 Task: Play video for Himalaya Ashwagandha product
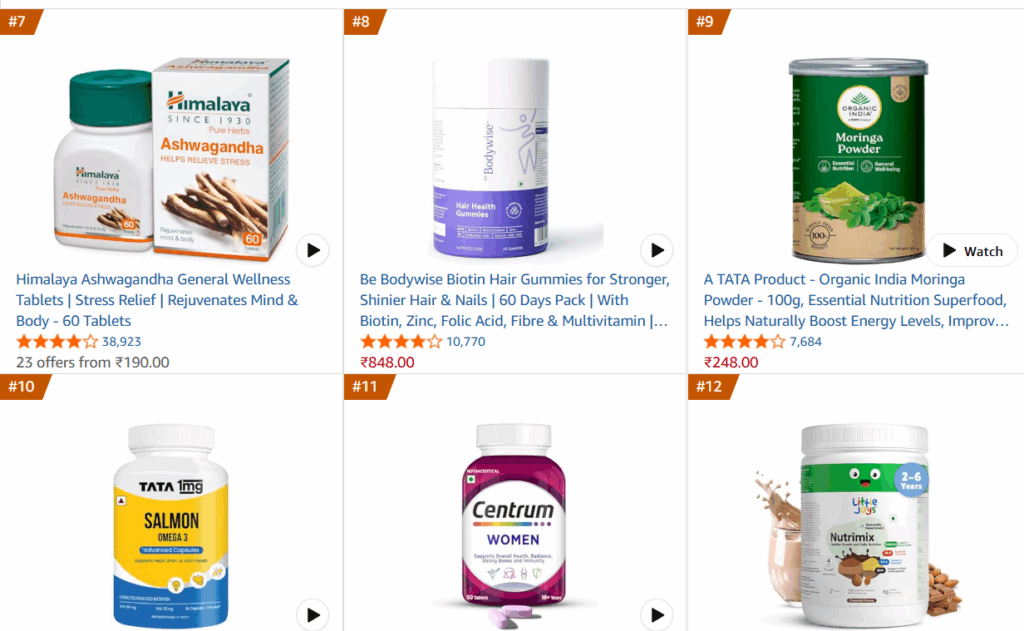[x=313, y=250]
